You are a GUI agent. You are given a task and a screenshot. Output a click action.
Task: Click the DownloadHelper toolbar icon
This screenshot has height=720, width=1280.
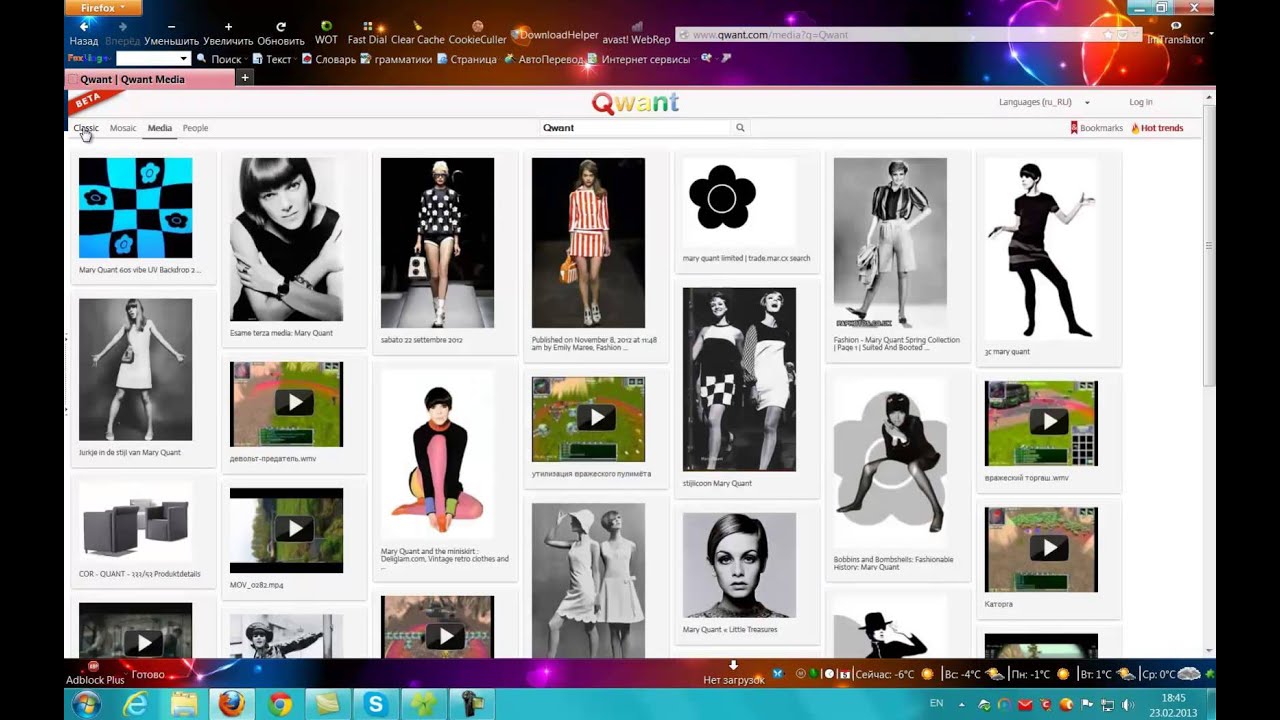[555, 35]
